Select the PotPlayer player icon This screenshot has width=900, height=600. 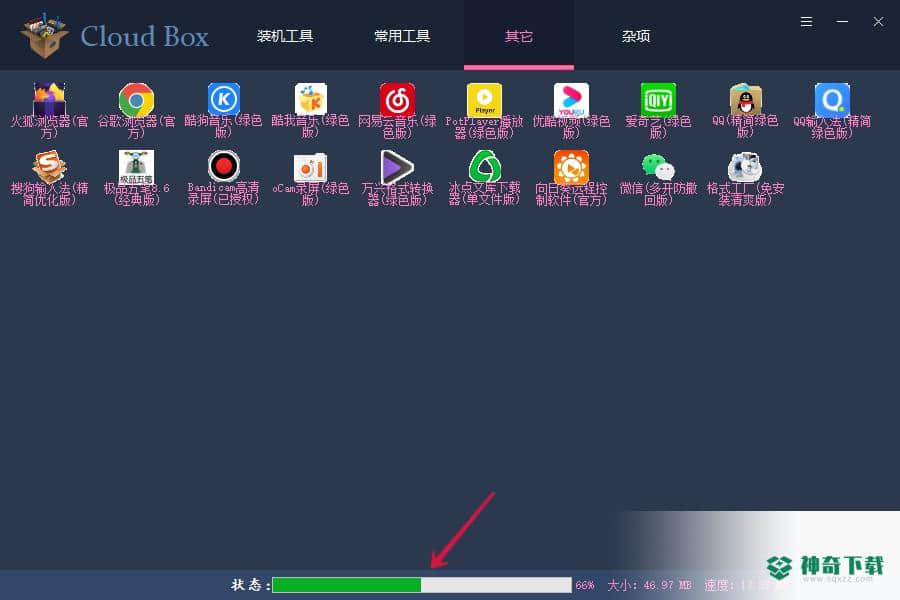(484, 99)
